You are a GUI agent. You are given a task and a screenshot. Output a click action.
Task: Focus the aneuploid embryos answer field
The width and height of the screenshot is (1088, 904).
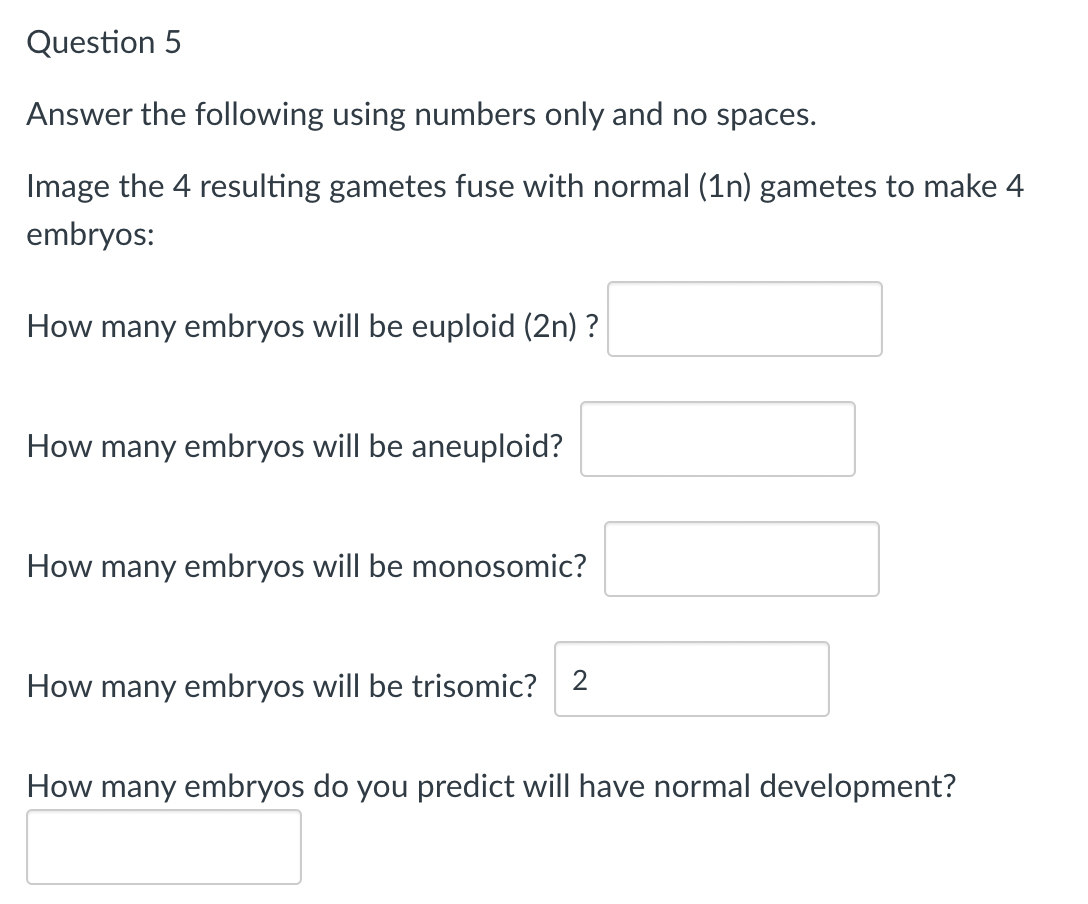pos(717,439)
